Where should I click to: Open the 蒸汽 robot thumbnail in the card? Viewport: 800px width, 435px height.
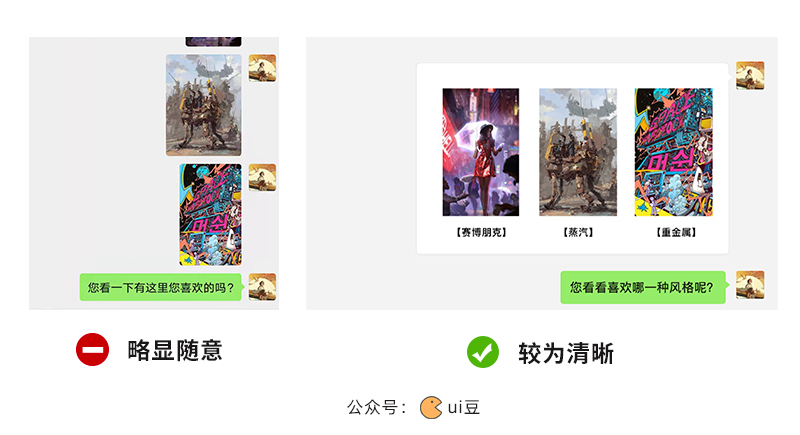(x=578, y=152)
